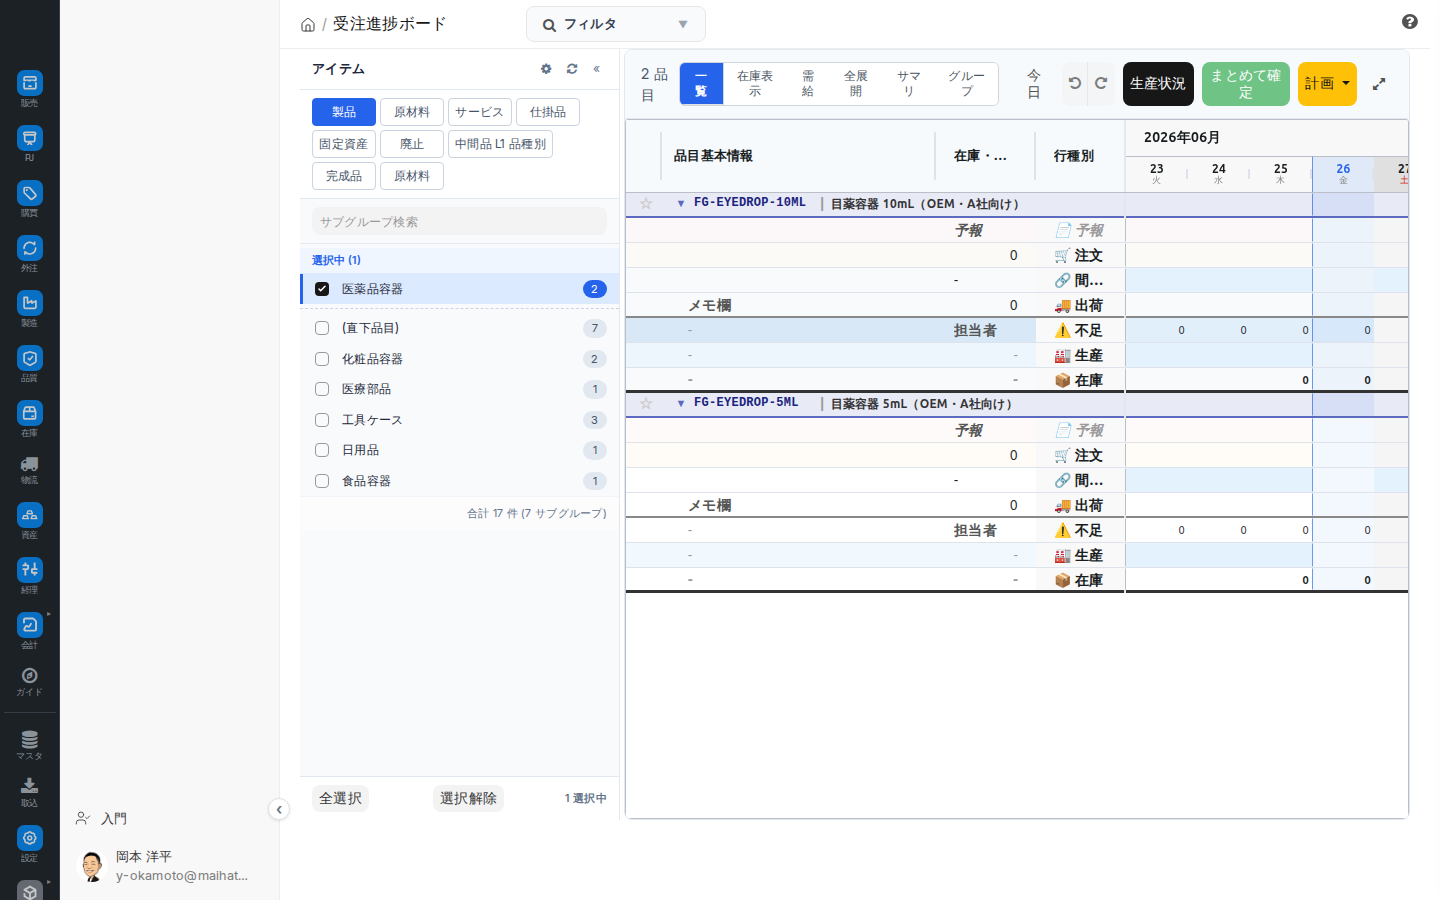Viewport: 1440px width, 900px height.
Task: Open the 販売 sales module in sidebar
Action: (30, 84)
